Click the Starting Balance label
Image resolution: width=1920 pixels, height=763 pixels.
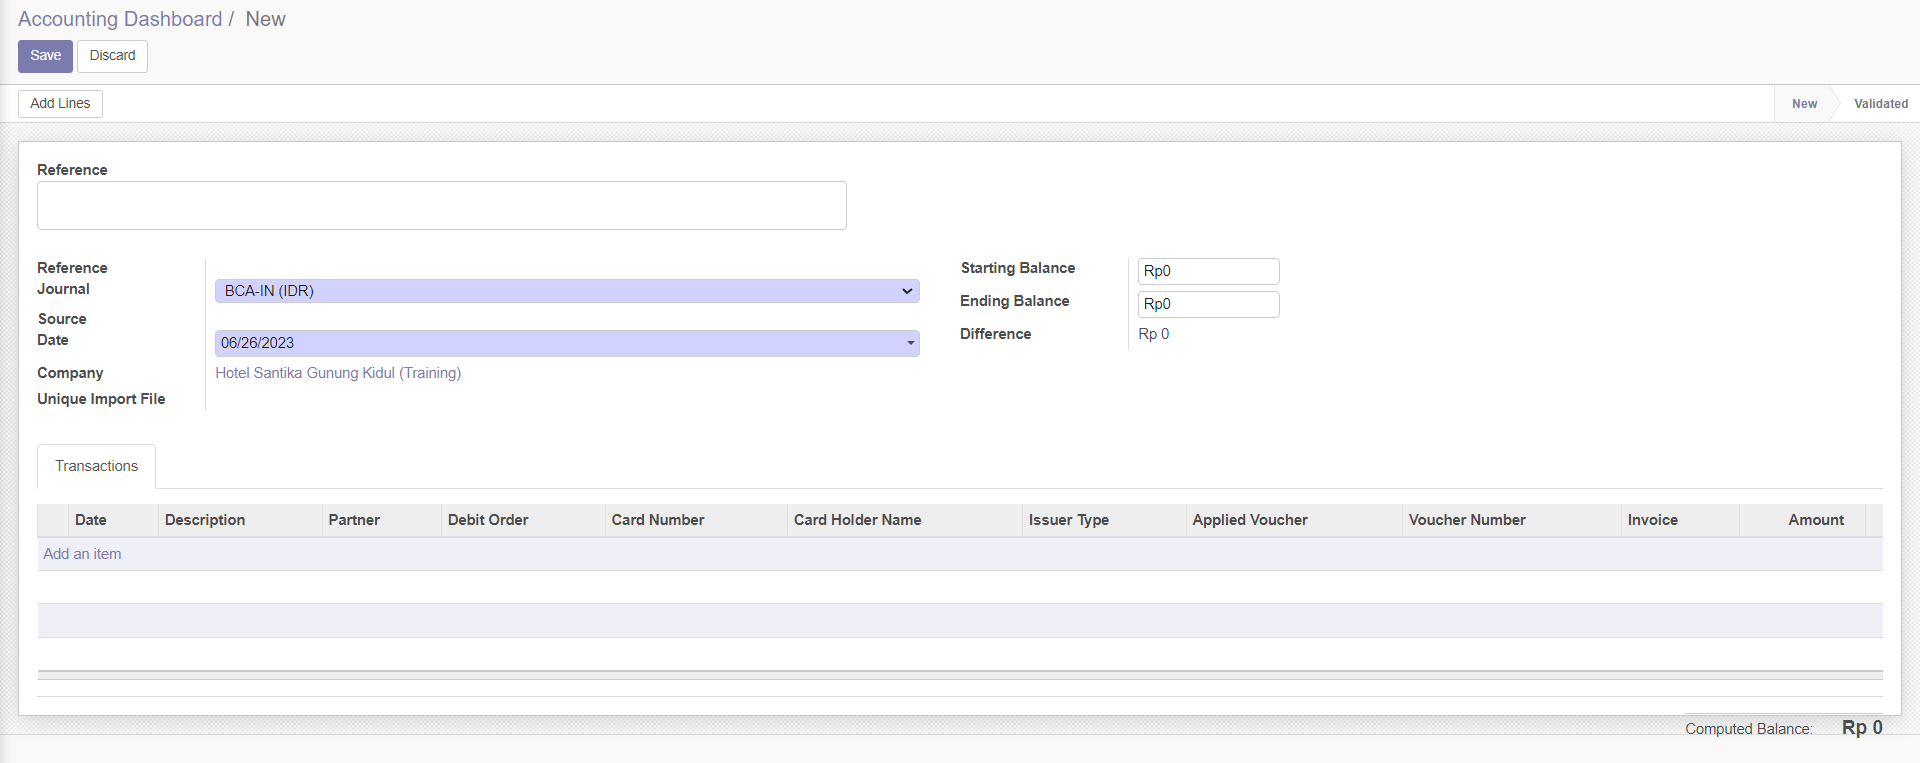(1018, 268)
